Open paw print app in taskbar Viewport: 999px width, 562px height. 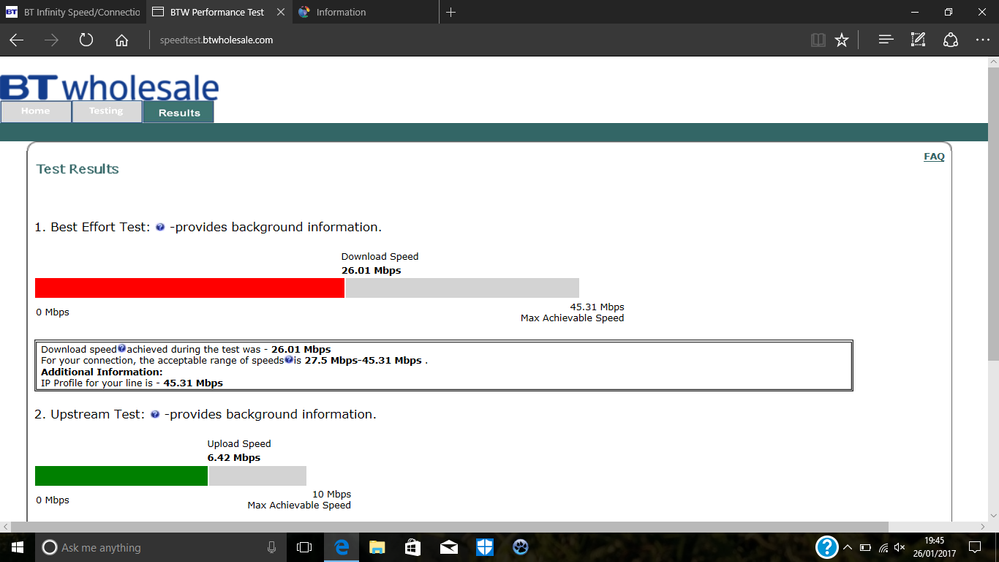[521, 547]
